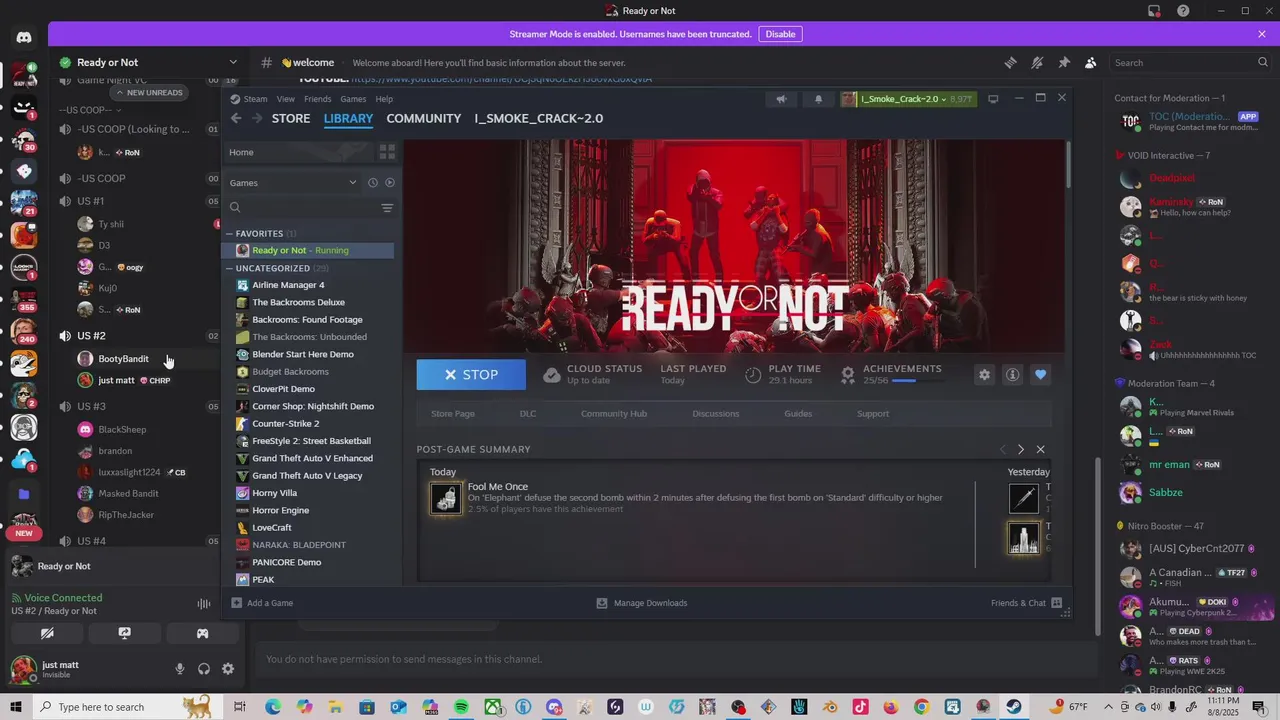Viewport: 1280px width, 720px height.
Task: Go to Steam STORE tab
Action: (x=291, y=118)
